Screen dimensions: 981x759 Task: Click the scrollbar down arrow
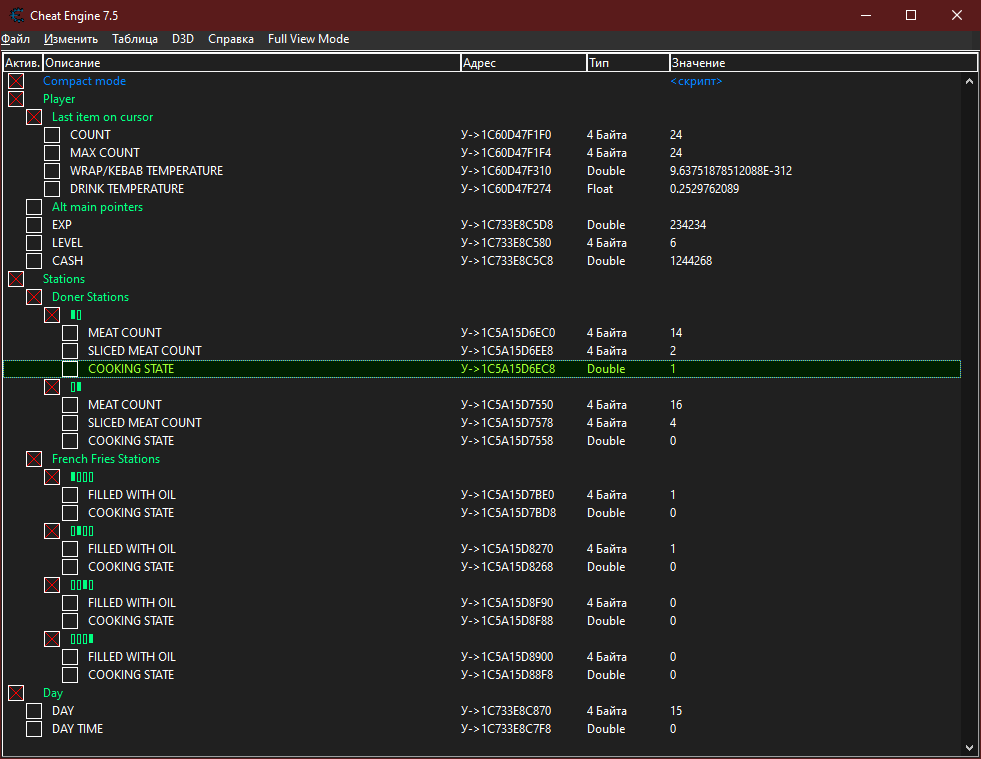click(x=969, y=747)
